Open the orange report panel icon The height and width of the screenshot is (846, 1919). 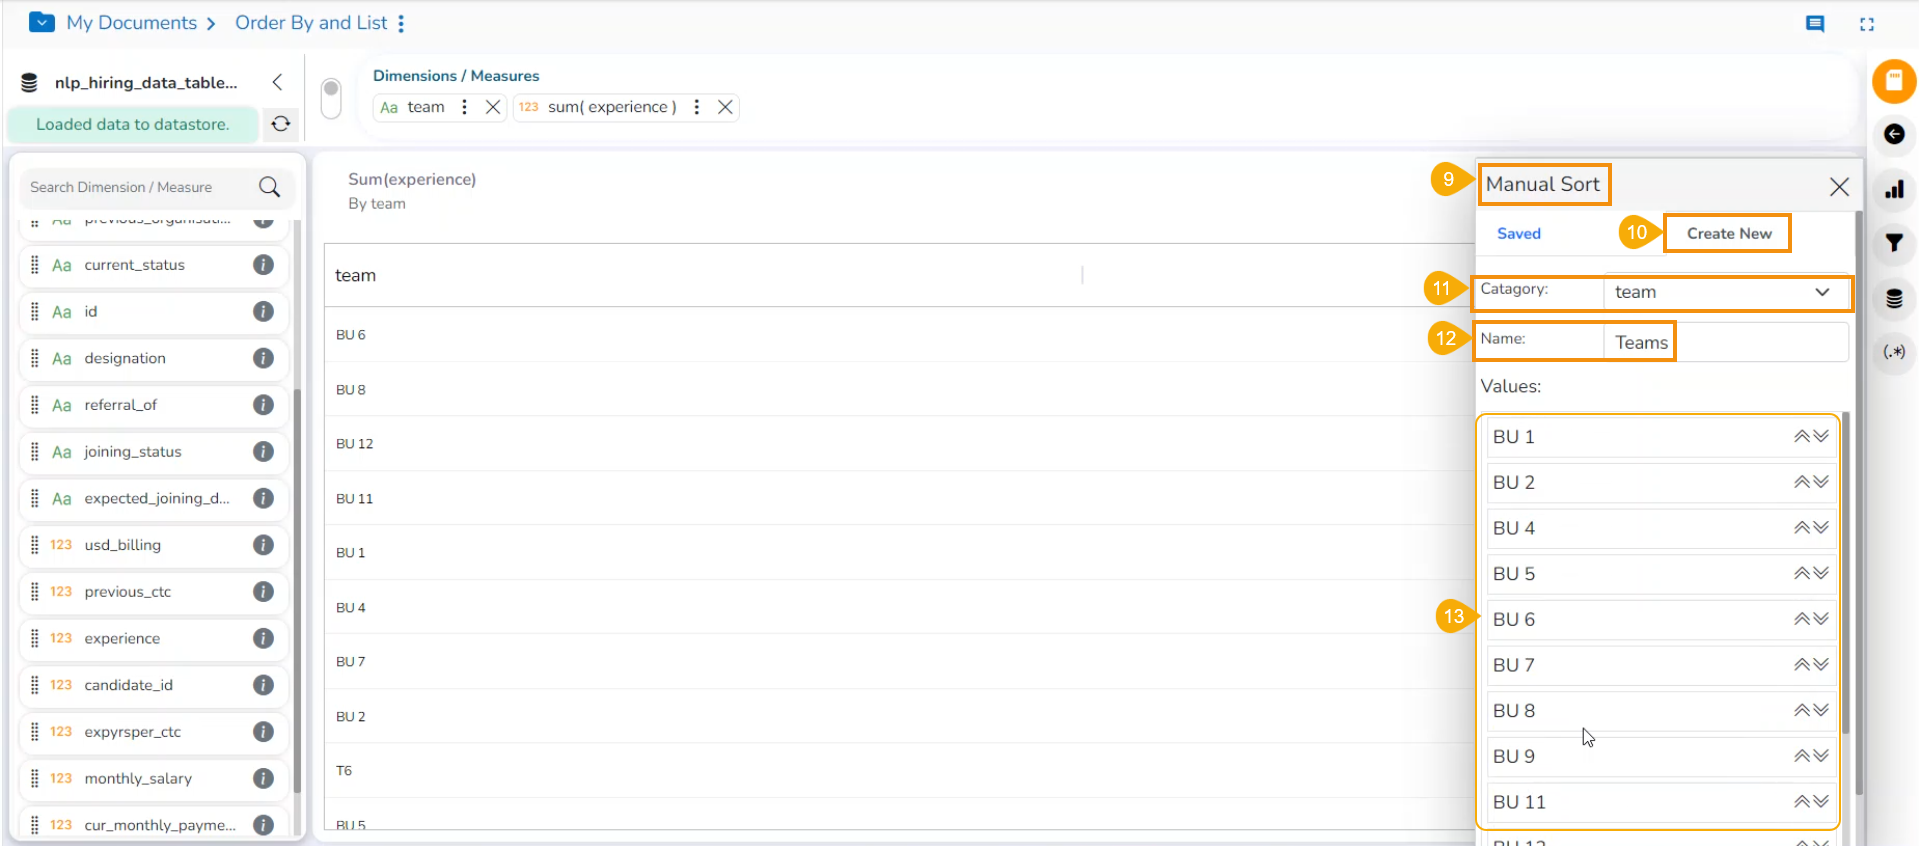[1894, 81]
